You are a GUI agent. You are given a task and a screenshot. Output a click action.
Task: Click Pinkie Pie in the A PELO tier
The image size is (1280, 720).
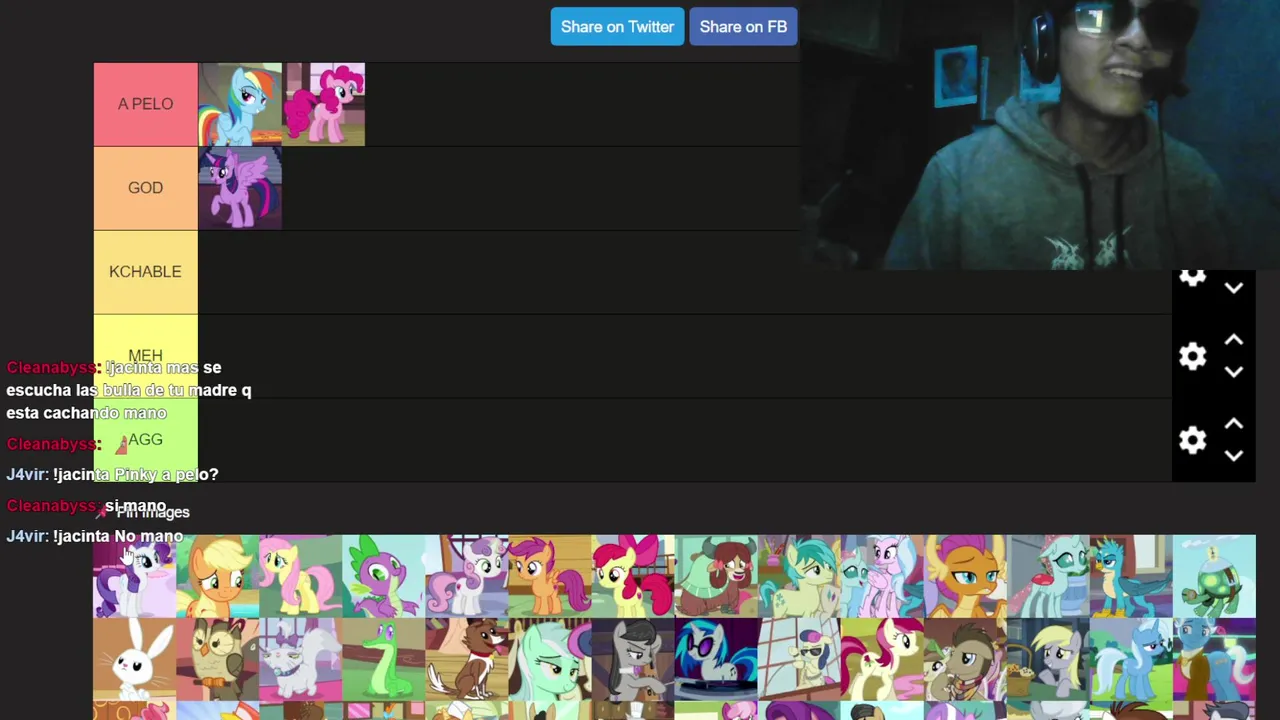(324, 104)
